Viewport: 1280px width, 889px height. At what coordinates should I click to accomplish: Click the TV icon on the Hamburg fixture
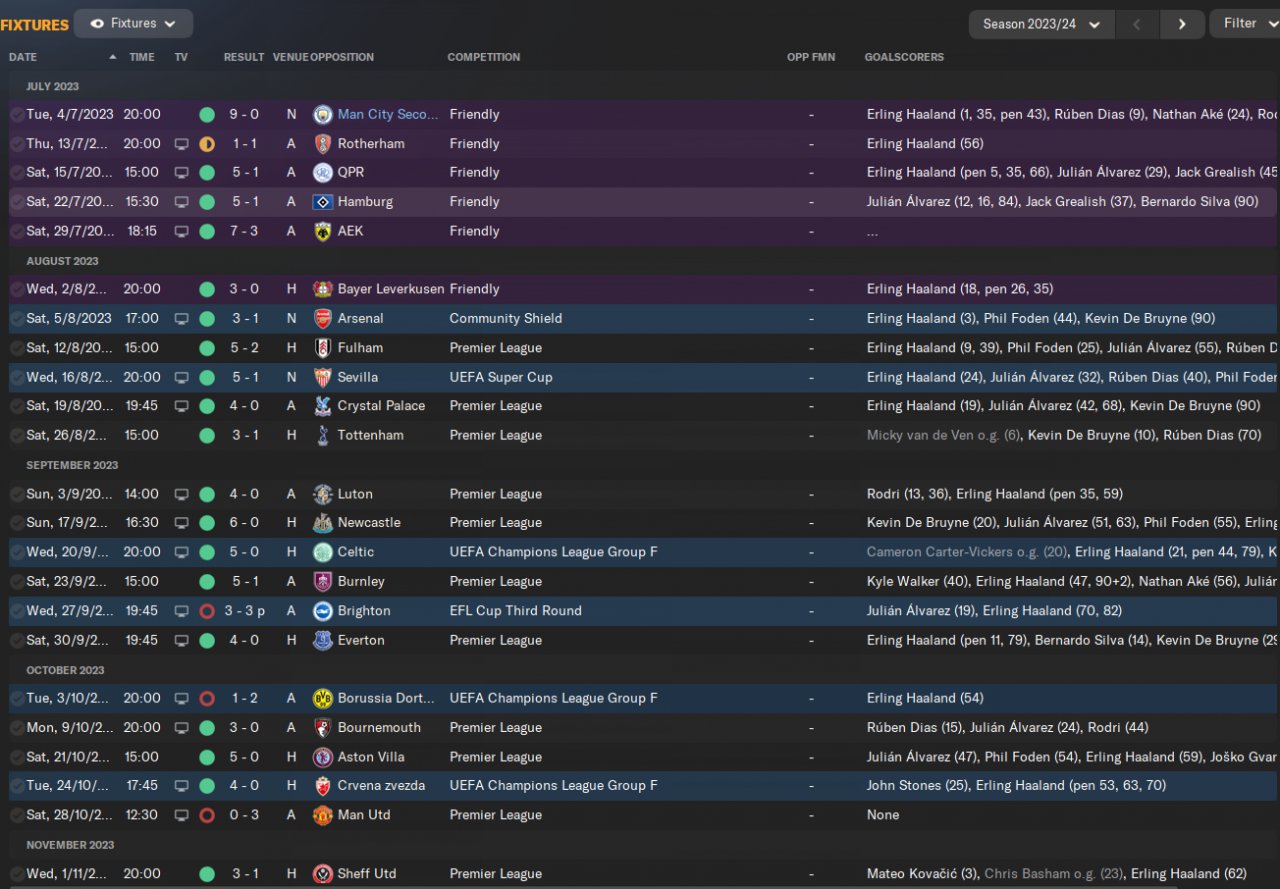(x=181, y=202)
